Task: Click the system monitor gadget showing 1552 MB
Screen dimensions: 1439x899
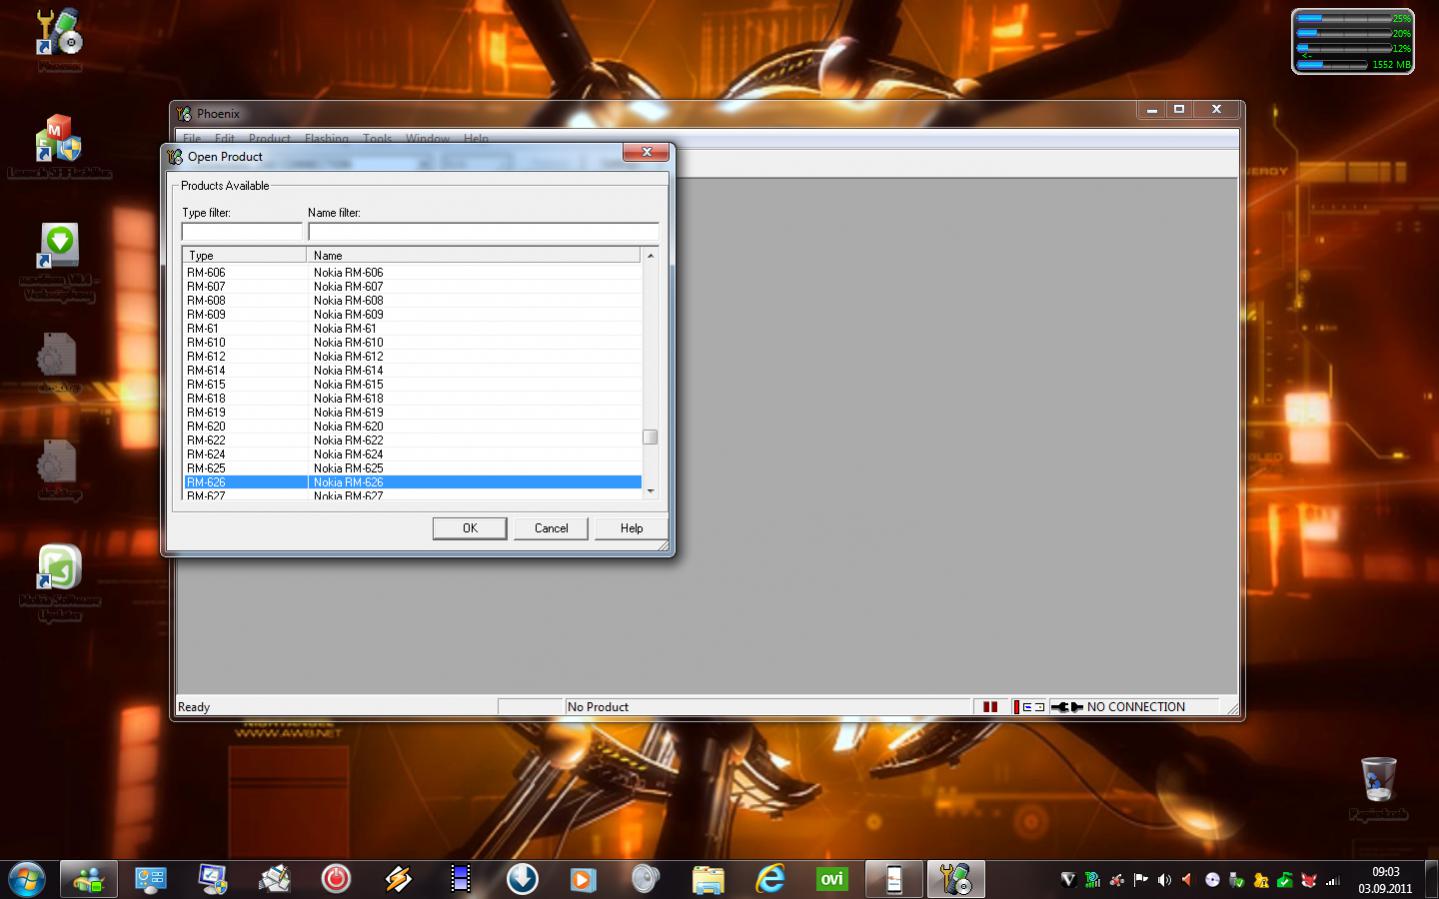Action: [x=1353, y=41]
